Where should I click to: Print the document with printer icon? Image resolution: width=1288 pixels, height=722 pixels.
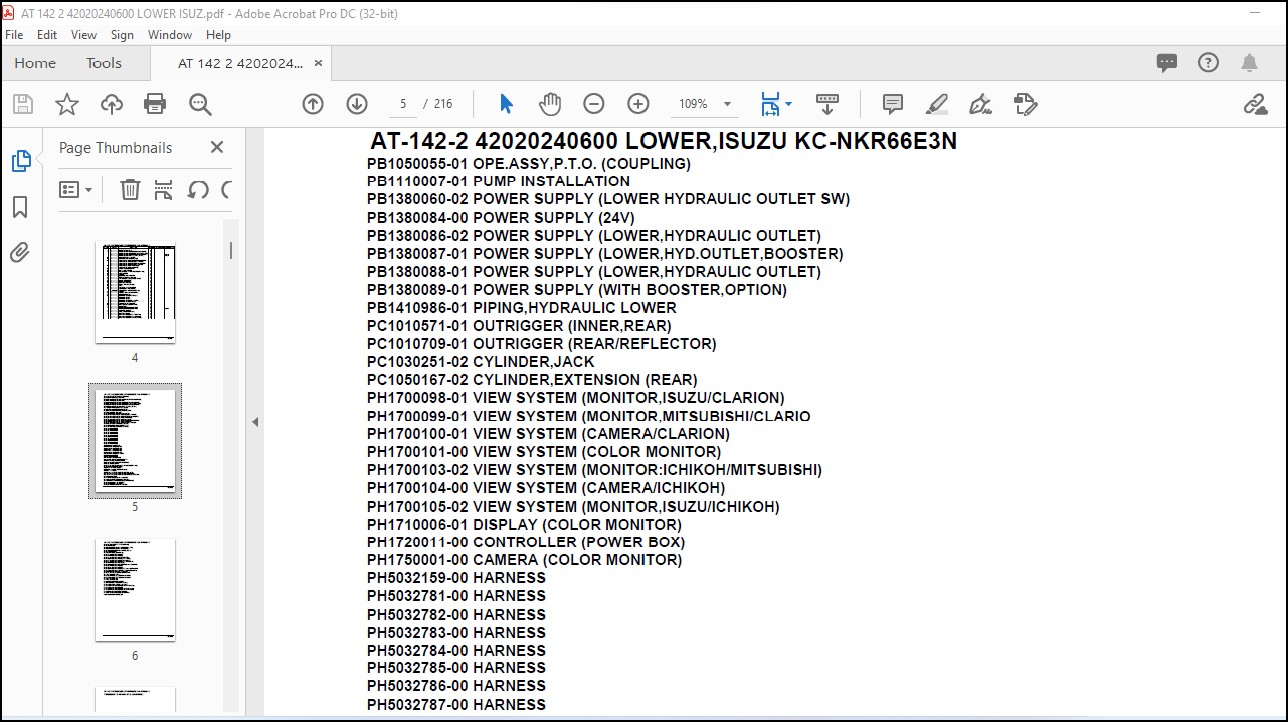pos(155,104)
